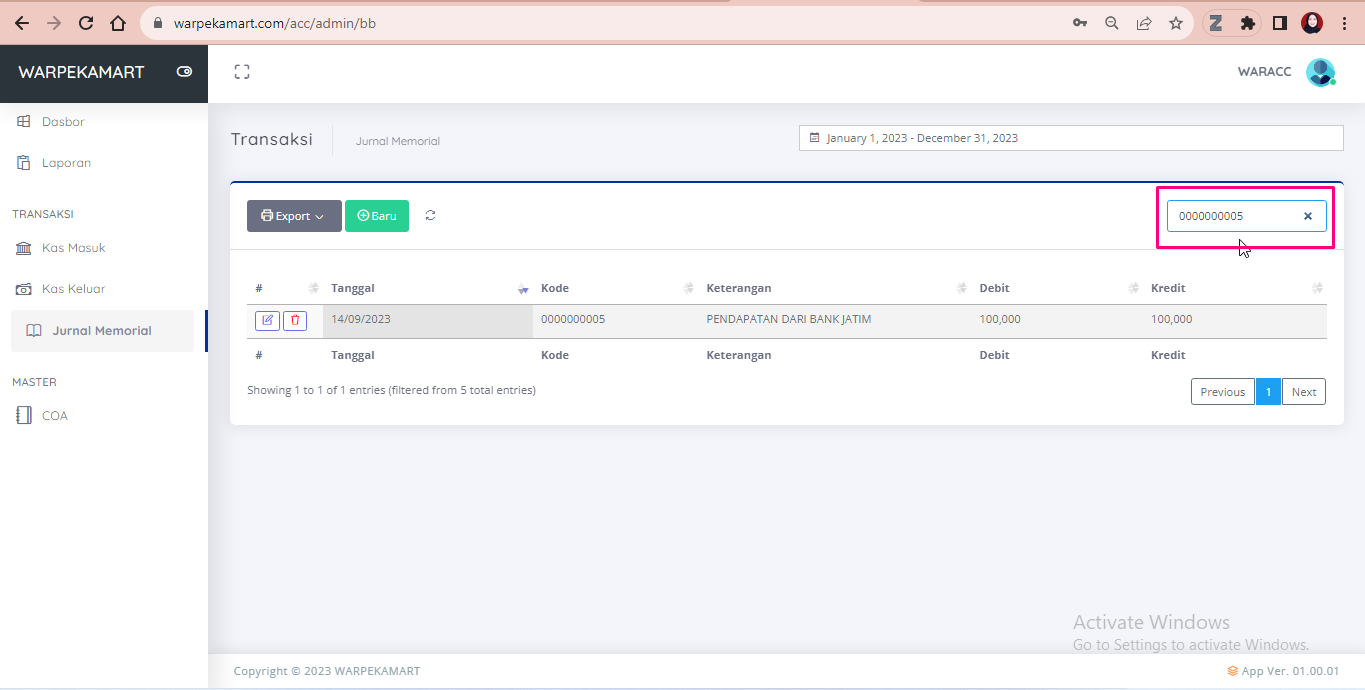
Task: Create new entry with Baru button
Action: click(377, 216)
